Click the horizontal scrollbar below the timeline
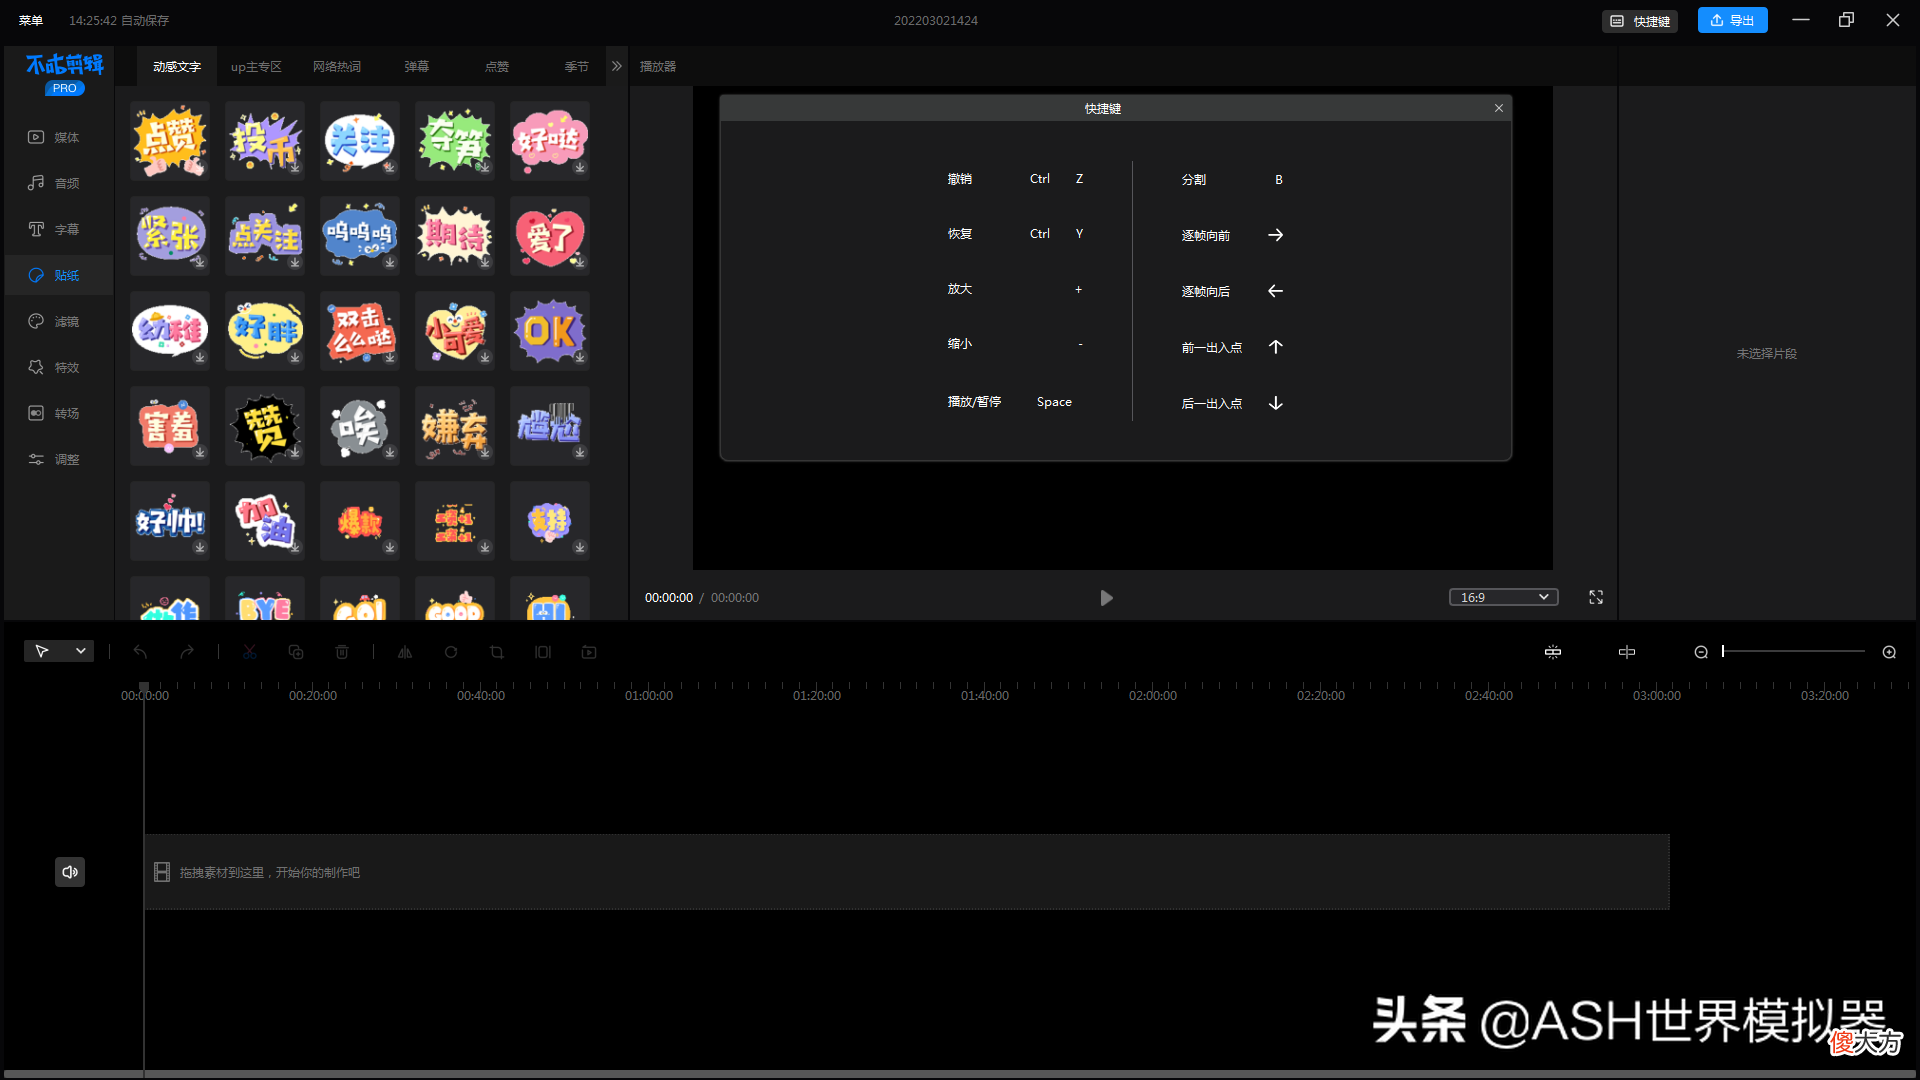 960,1074
